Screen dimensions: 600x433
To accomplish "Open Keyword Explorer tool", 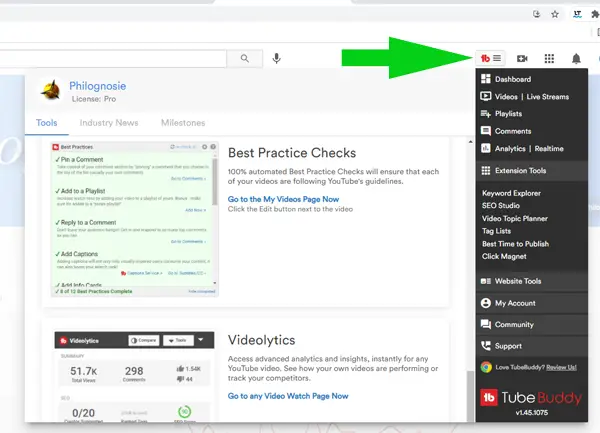I will coord(511,193).
